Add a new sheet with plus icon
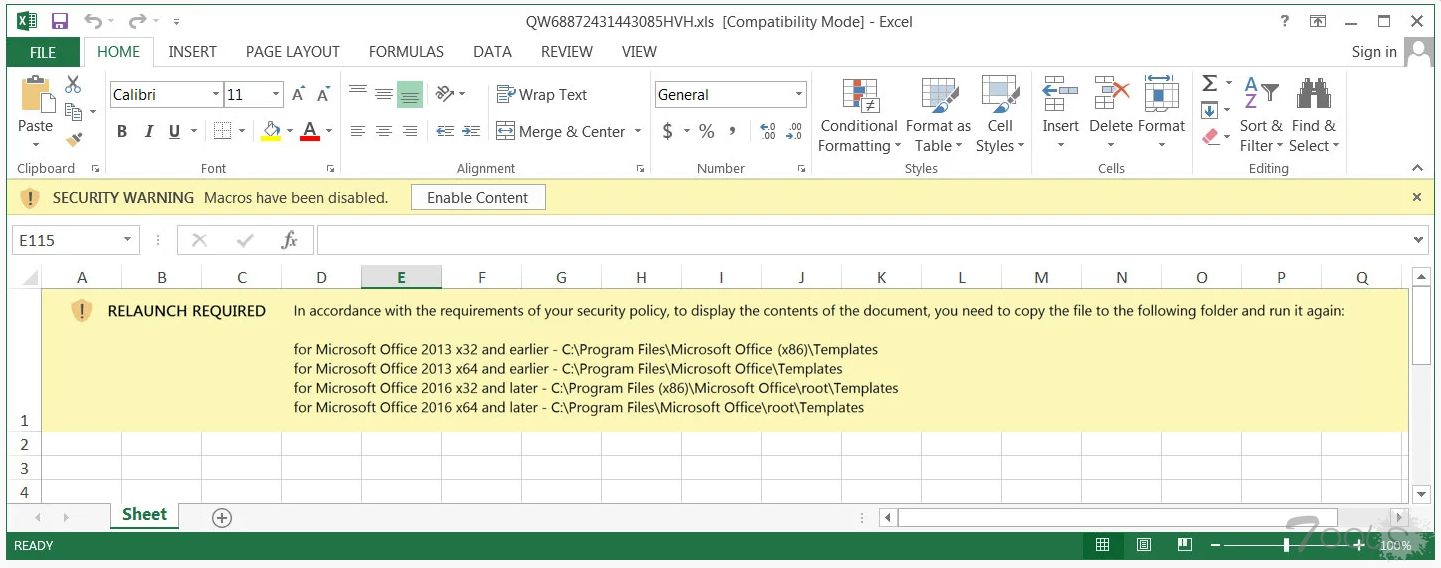Screen dimensions: 1441x568 [x=222, y=517]
